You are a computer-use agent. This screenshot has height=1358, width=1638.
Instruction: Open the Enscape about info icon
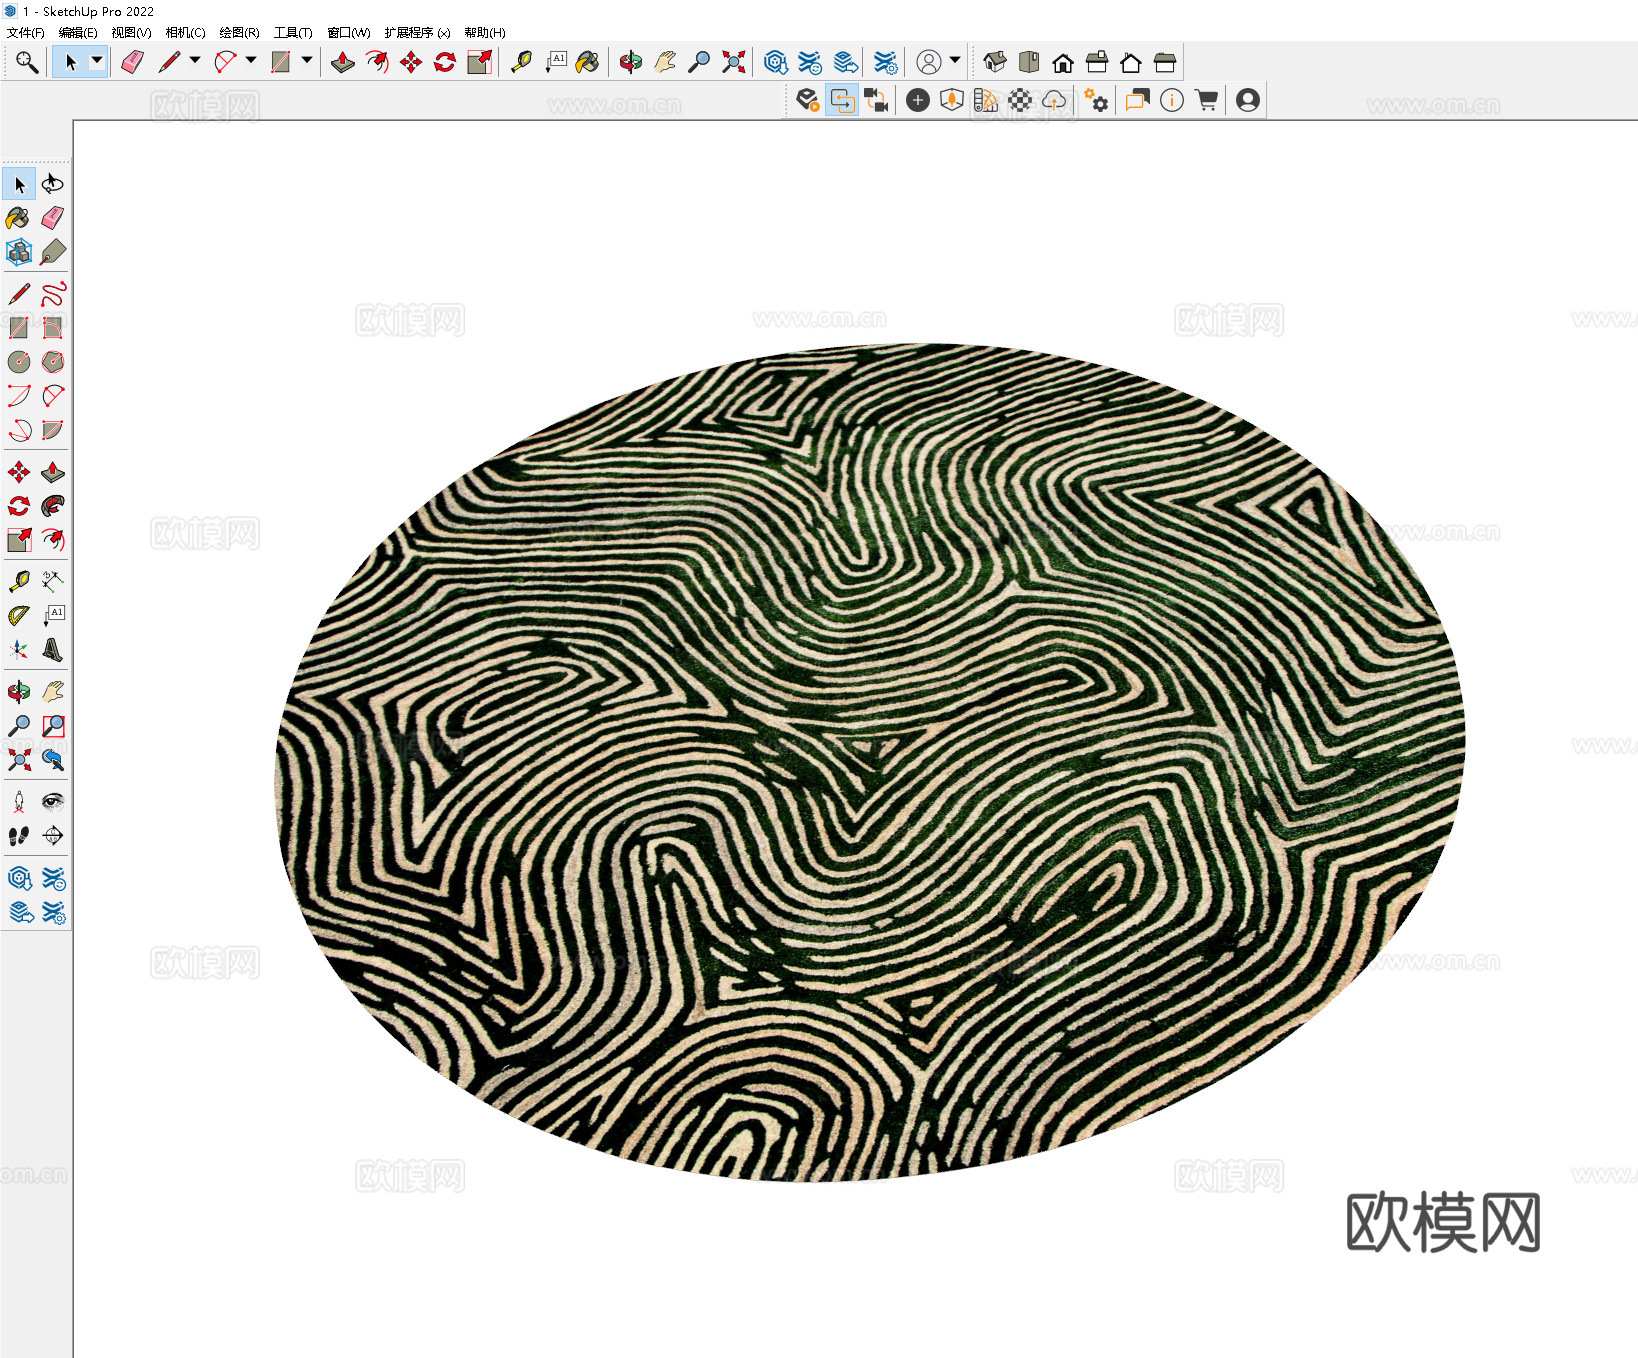tap(1172, 100)
